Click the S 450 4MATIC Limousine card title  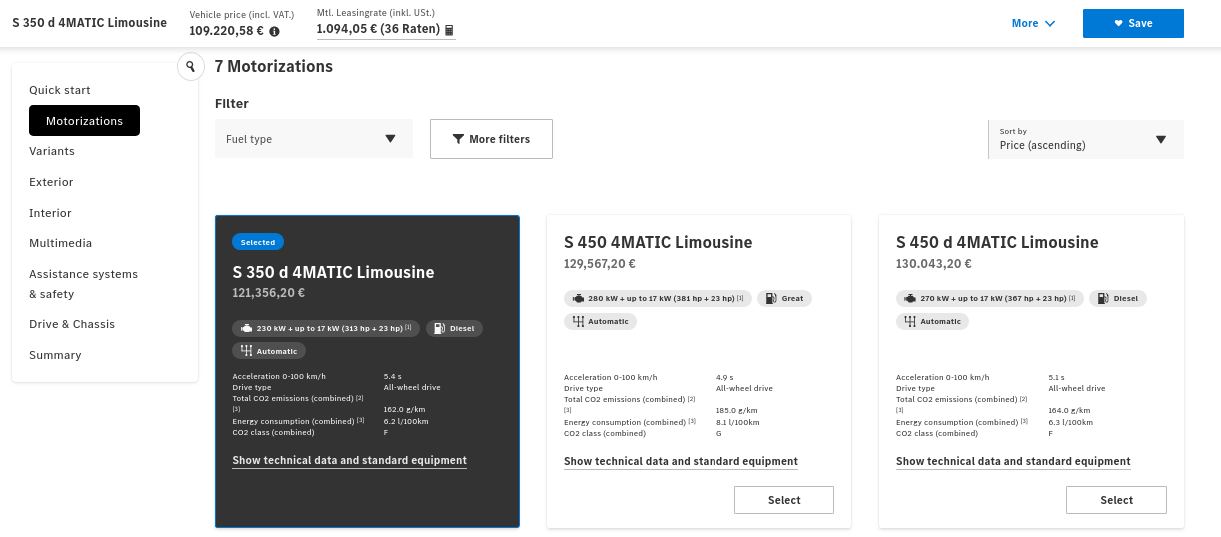[658, 242]
